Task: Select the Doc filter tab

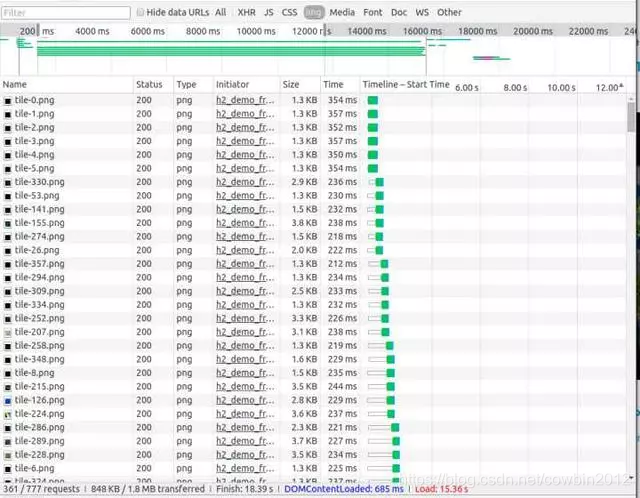Action: pyautogui.click(x=399, y=12)
